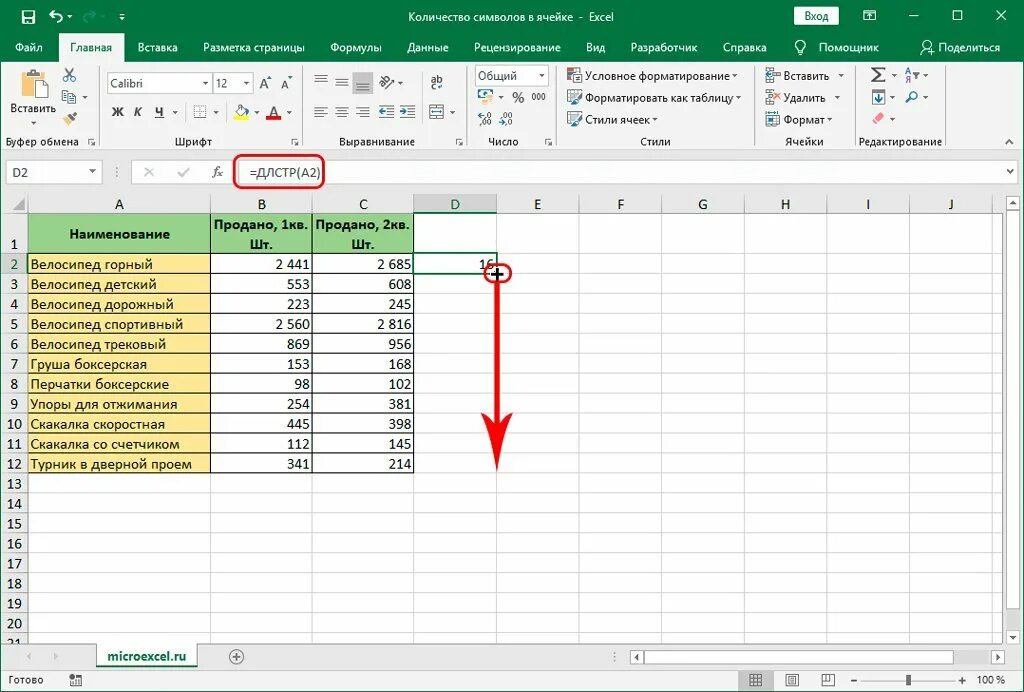The height and width of the screenshot is (692, 1024).
Task: Toggle bold Ж formatting
Action: pos(118,112)
